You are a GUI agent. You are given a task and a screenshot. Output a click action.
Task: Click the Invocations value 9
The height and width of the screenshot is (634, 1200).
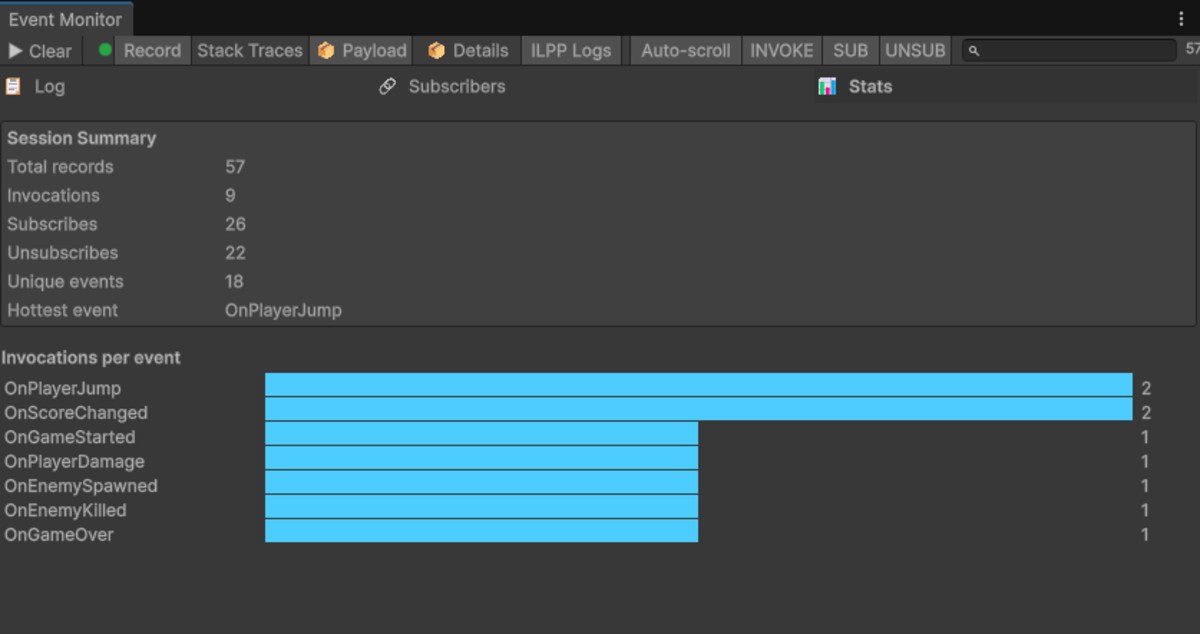(x=230, y=195)
